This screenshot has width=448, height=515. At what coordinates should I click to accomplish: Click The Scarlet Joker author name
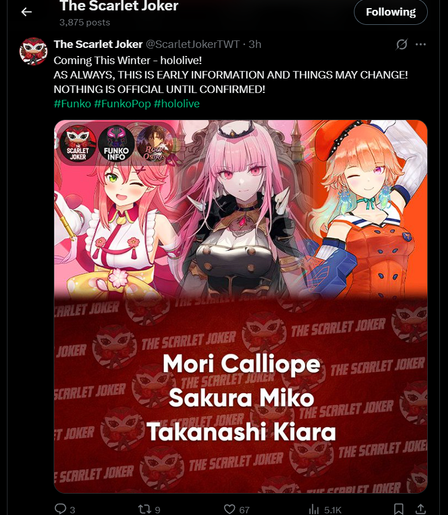coord(98,44)
